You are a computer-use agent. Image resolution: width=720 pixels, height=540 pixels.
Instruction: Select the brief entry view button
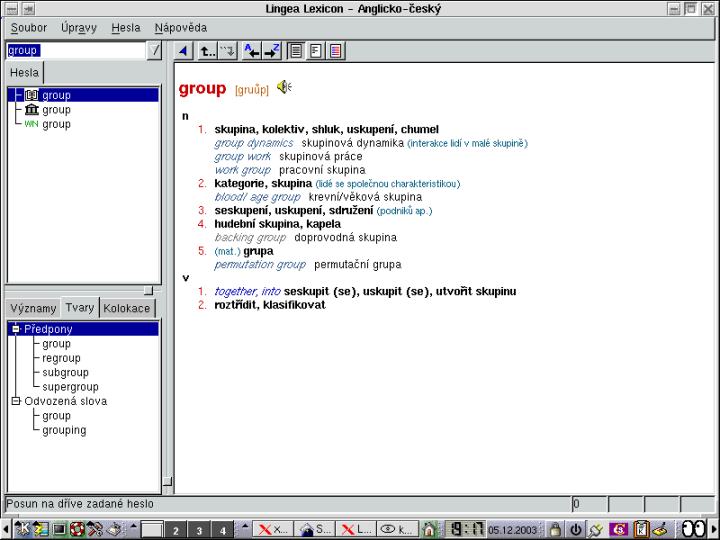[x=315, y=51]
